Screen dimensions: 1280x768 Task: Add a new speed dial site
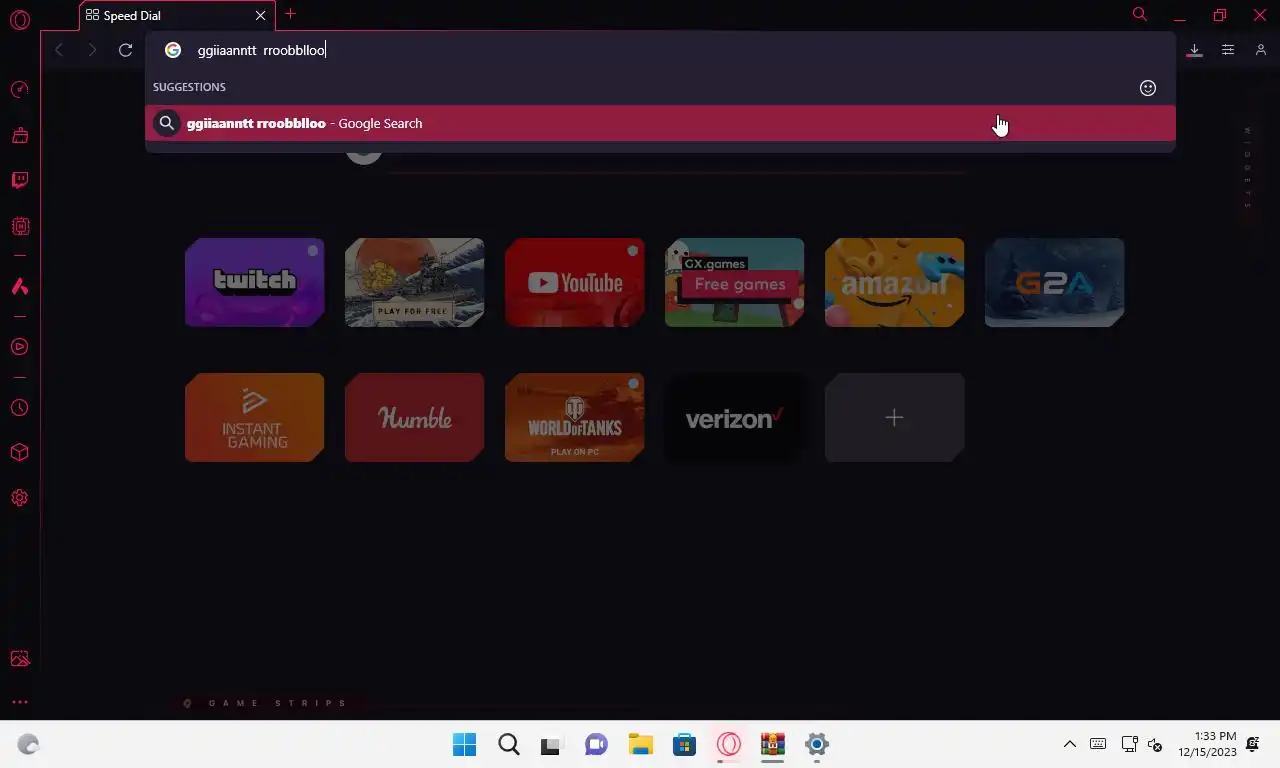click(x=894, y=417)
